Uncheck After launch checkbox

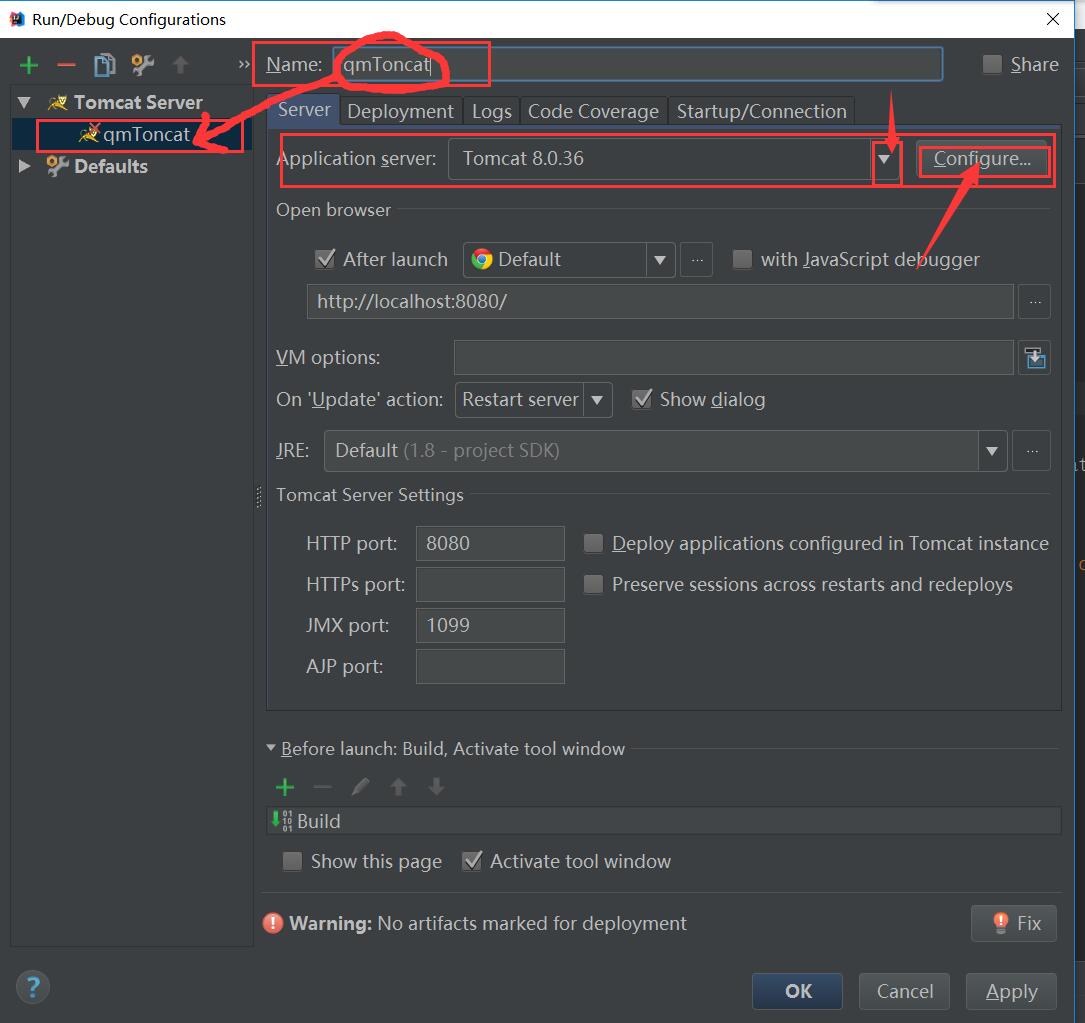(325, 260)
